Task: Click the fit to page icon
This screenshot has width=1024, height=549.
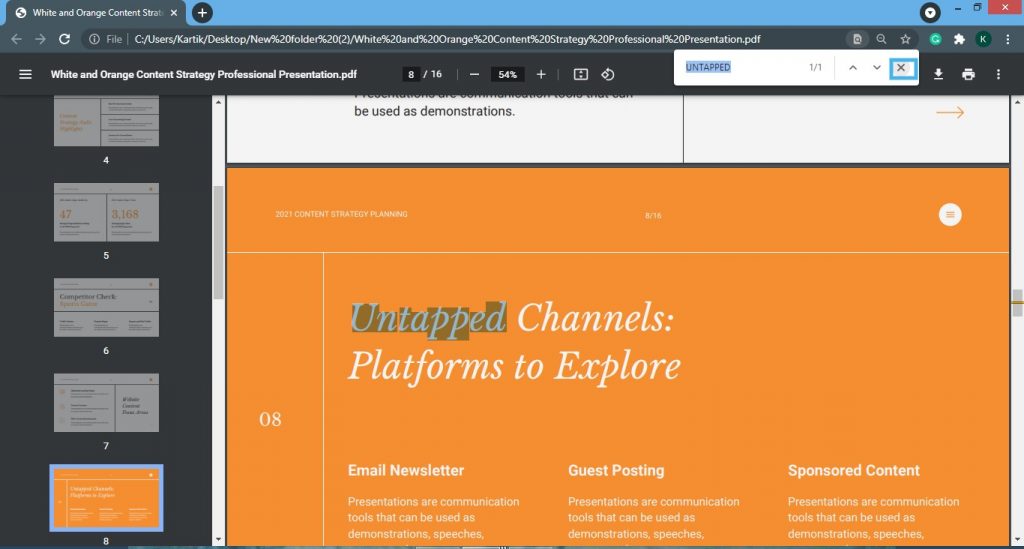Action: 581,74
